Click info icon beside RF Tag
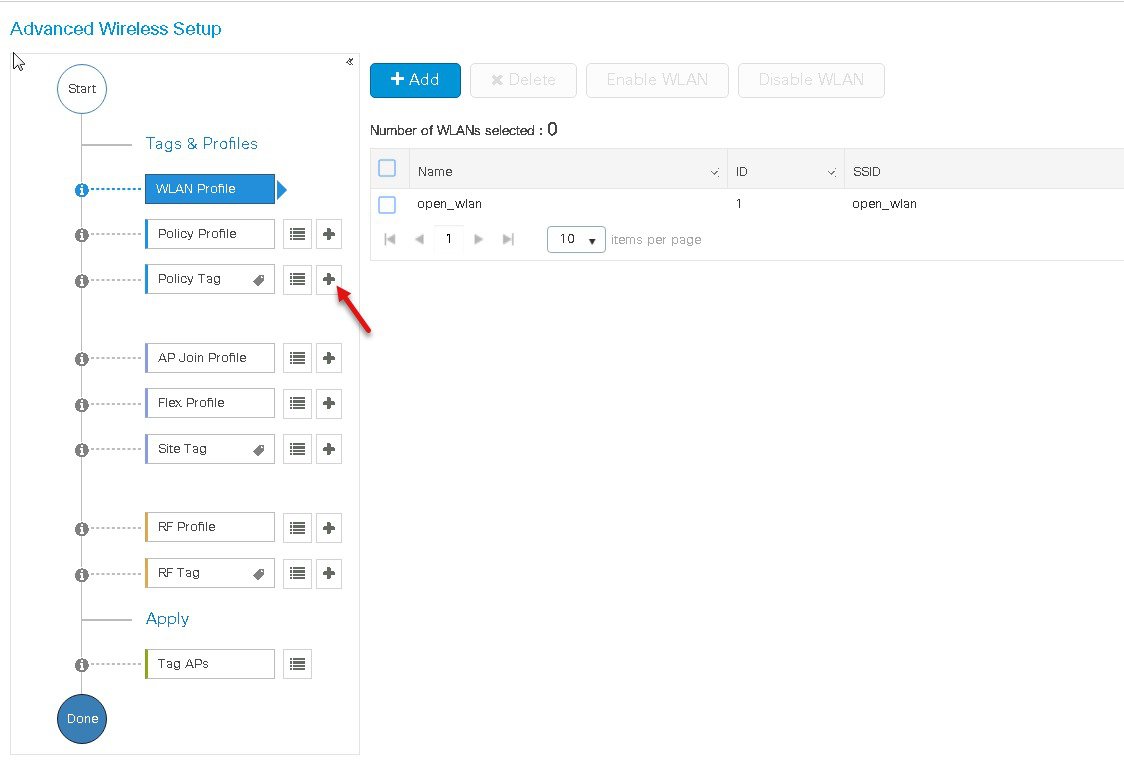This screenshot has width=1124, height=766. [x=82, y=575]
